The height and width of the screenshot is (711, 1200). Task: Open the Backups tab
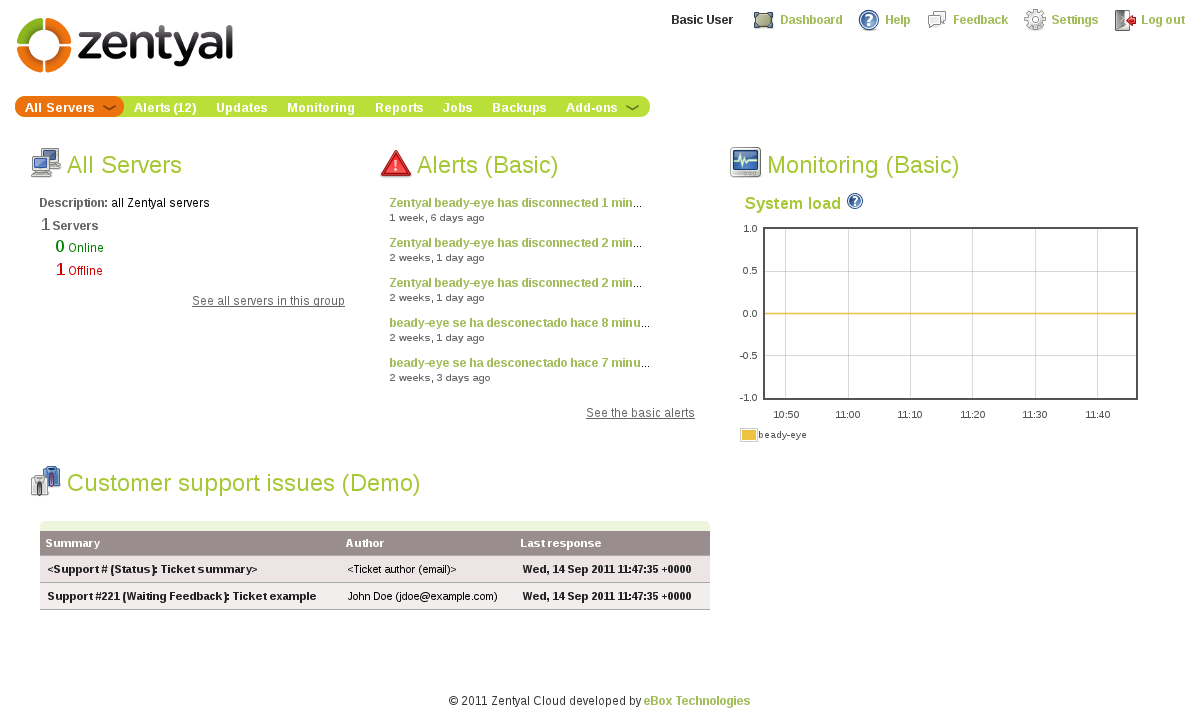click(x=519, y=107)
